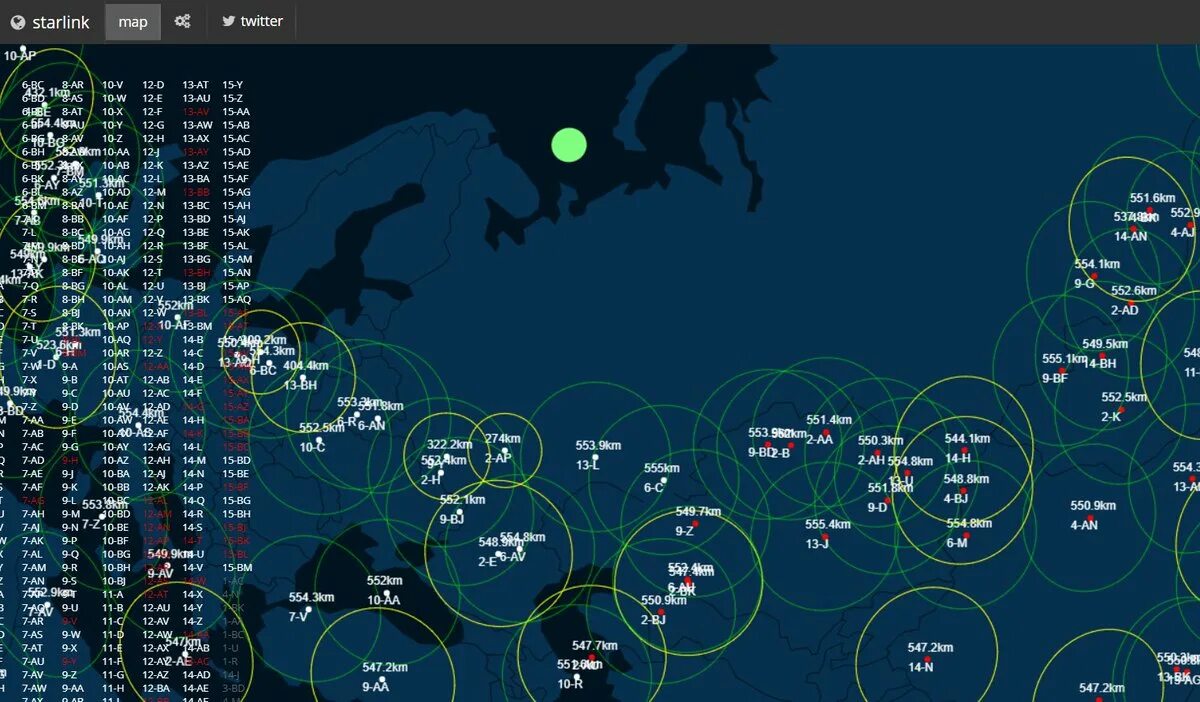Image resolution: width=1200 pixels, height=702 pixels.
Task: Switch to the map tab
Action: coord(133,22)
